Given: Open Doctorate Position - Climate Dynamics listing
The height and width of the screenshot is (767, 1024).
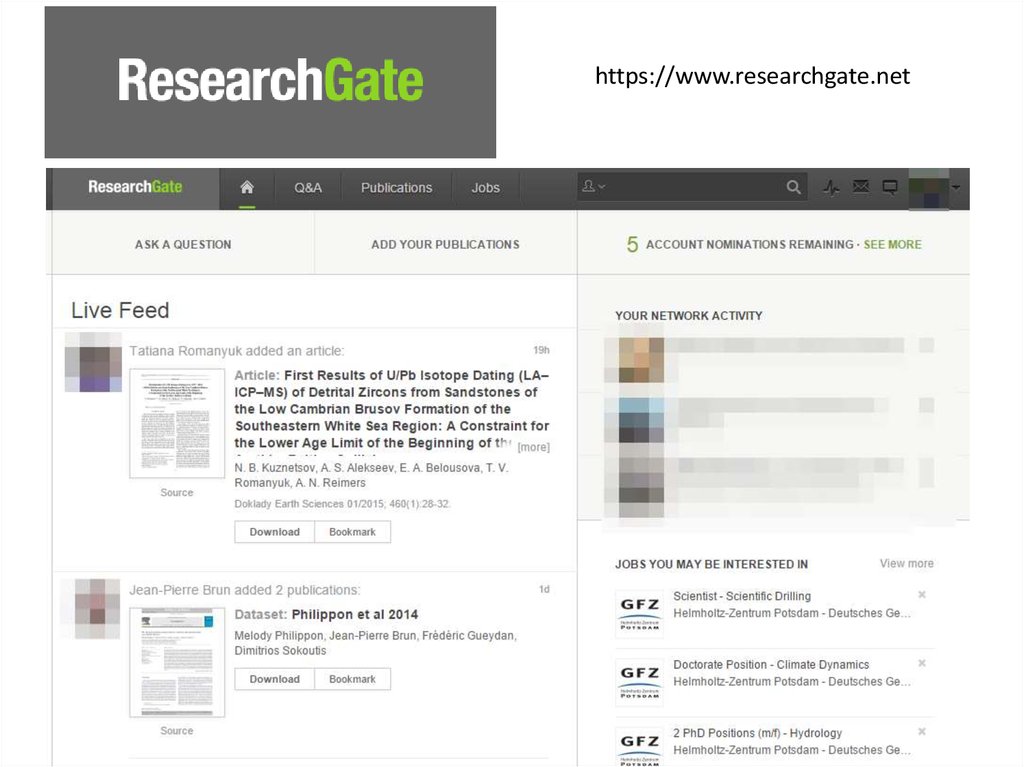Looking at the screenshot, I should [x=771, y=664].
